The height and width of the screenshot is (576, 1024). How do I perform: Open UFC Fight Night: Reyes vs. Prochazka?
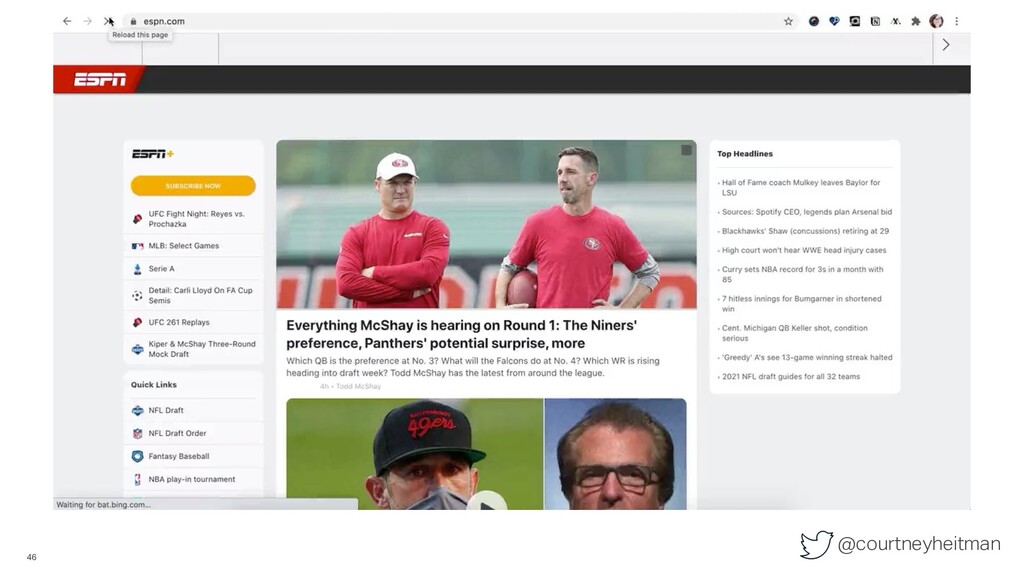point(196,219)
